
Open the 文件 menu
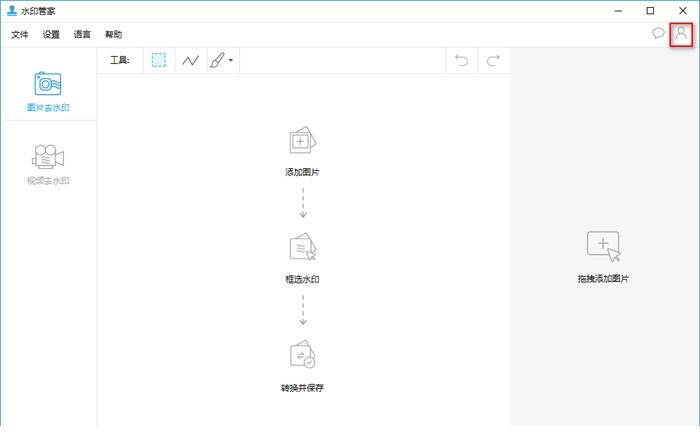pos(20,34)
